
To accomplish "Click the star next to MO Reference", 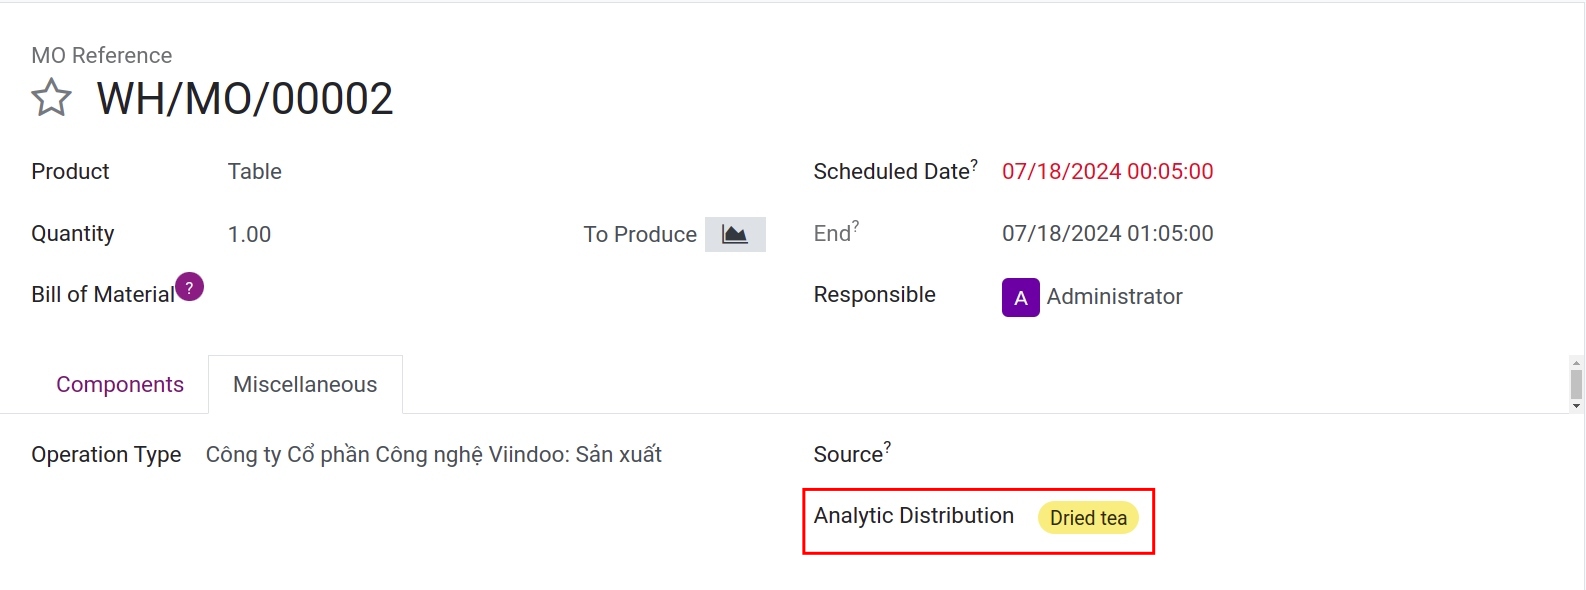I will tap(50, 96).
